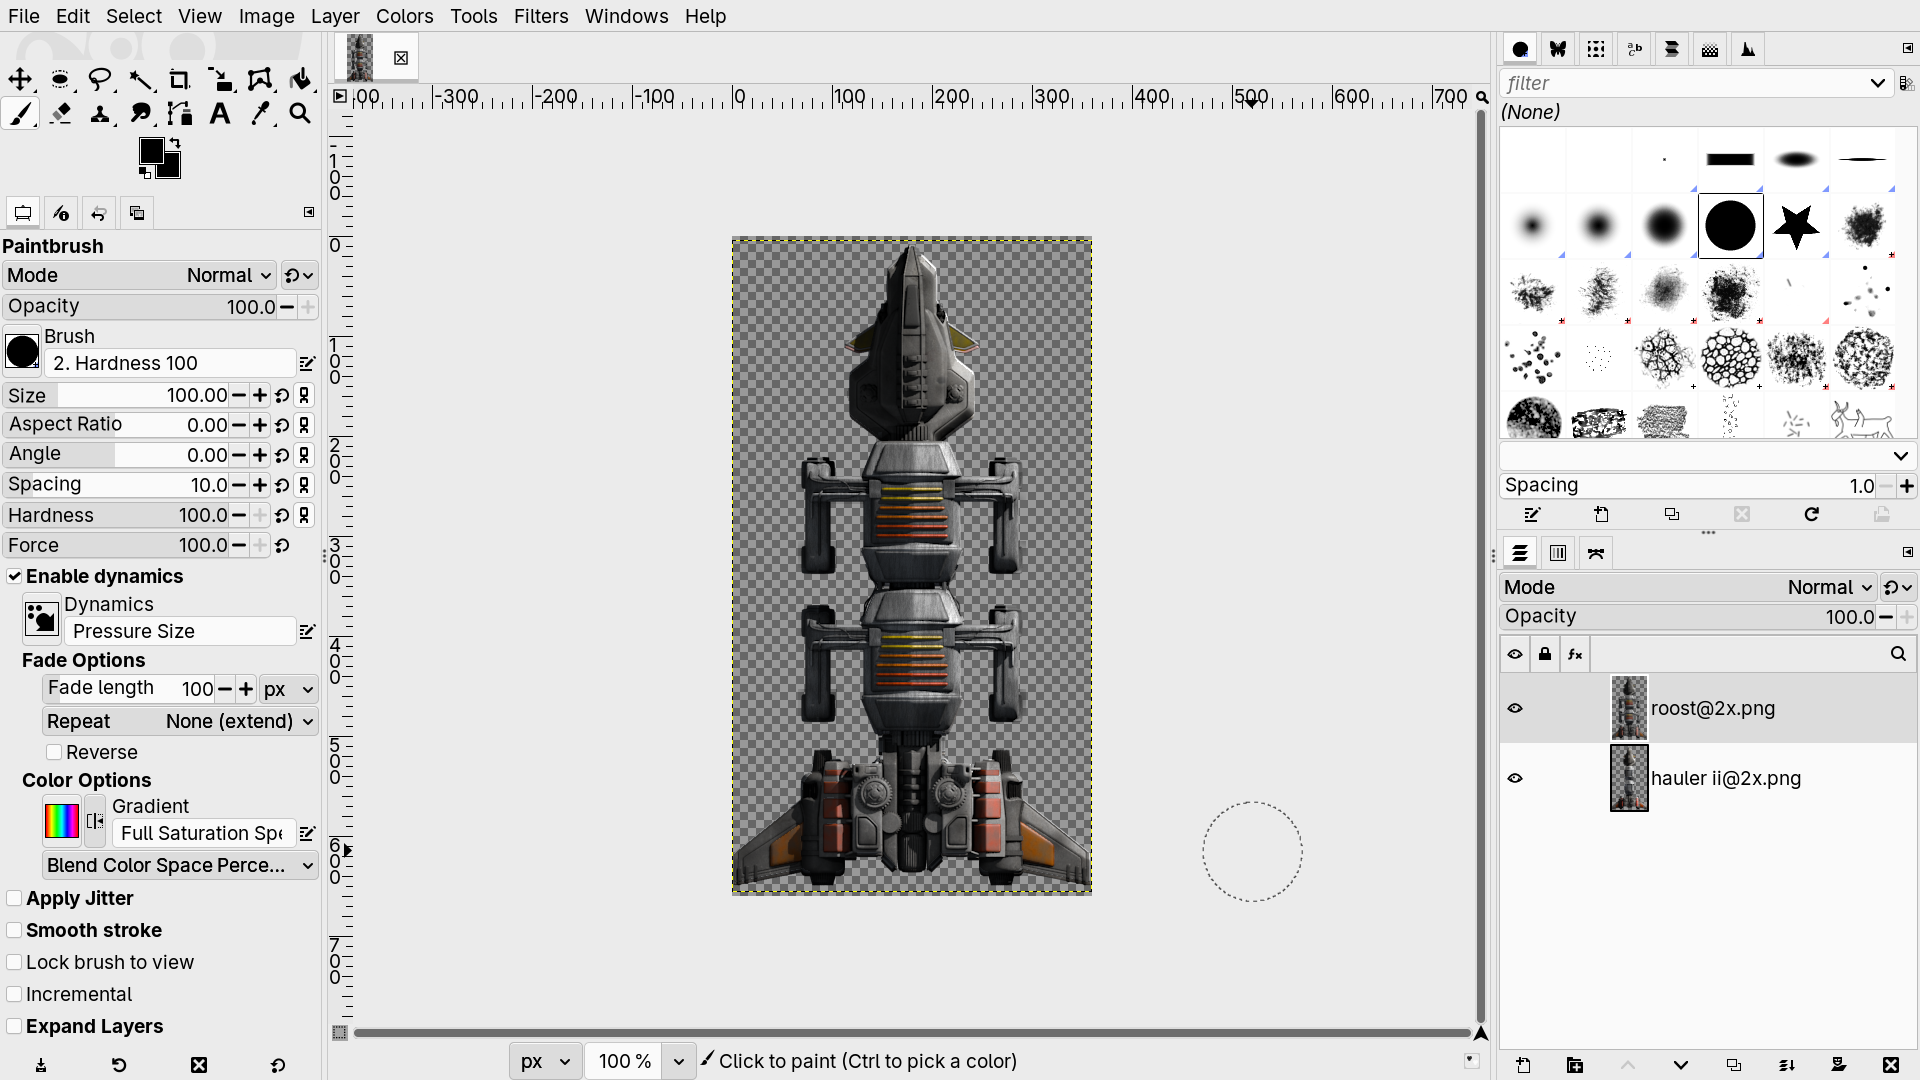Create a new layer in Layers panel
The image size is (1920, 1080).
[x=1523, y=1065]
